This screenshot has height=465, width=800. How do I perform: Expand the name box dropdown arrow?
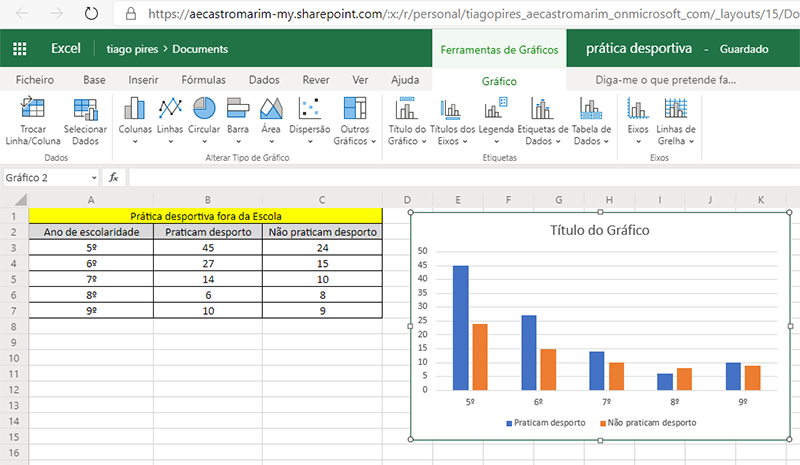tap(94, 178)
